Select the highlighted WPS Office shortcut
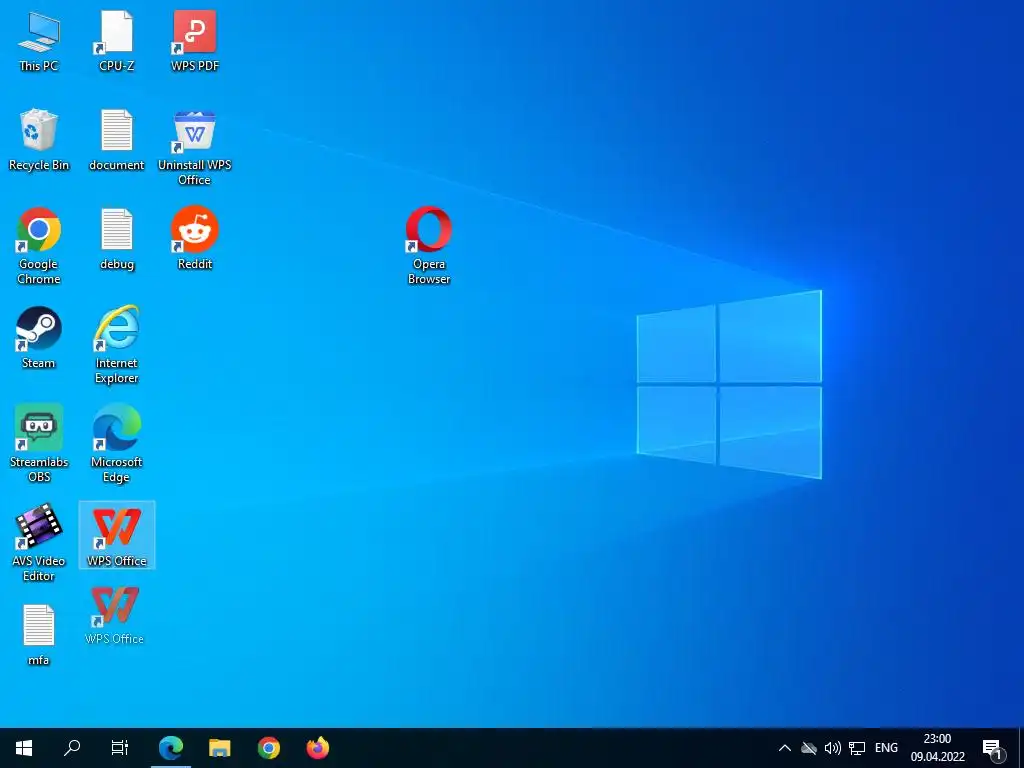The height and width of the screenshot is (768, 1024). [117, 535]
